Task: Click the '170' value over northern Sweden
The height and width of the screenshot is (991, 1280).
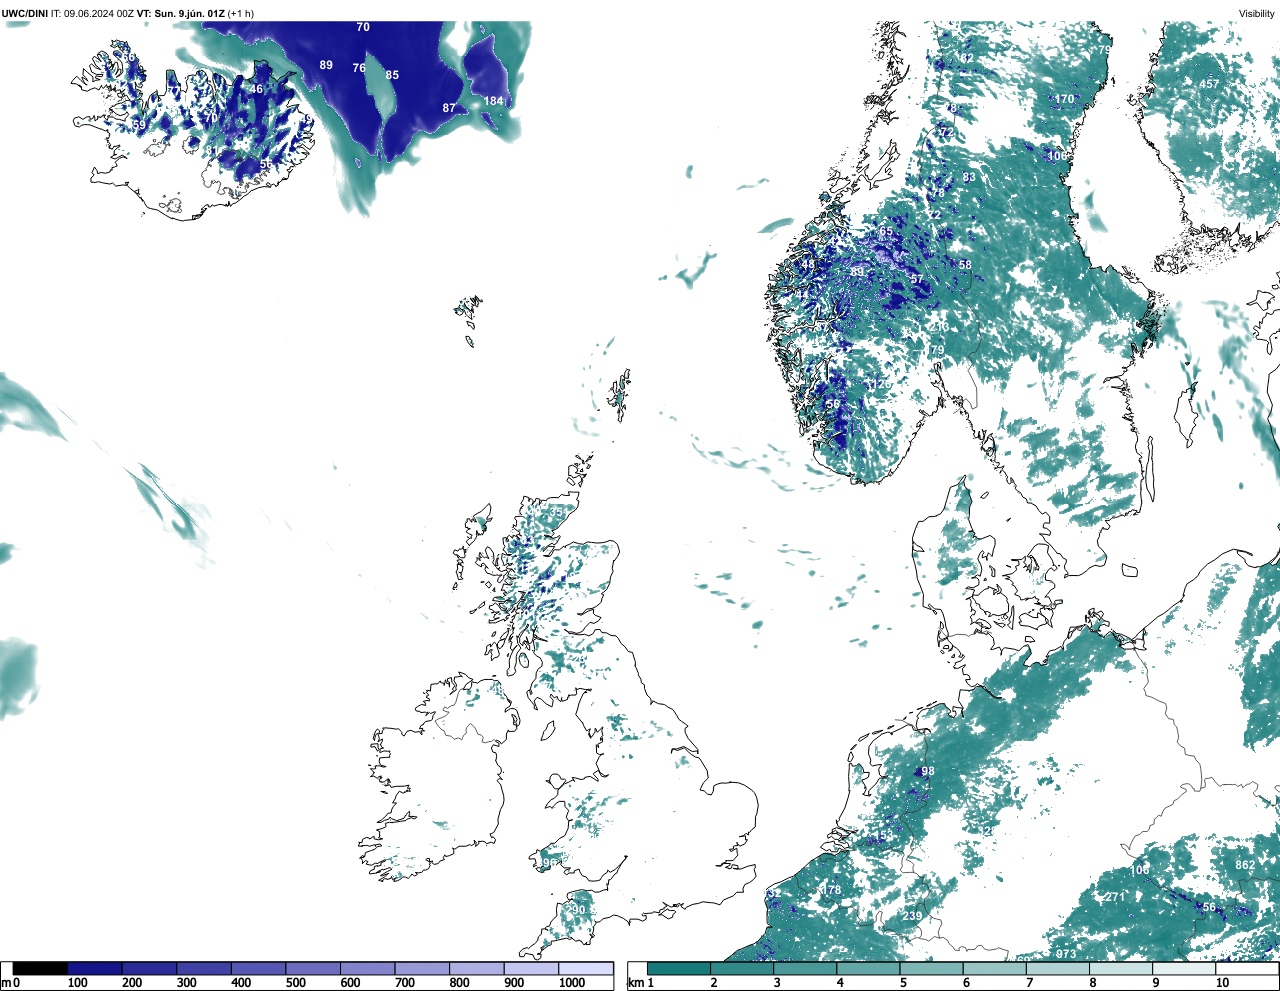Action: (1064, 99)
